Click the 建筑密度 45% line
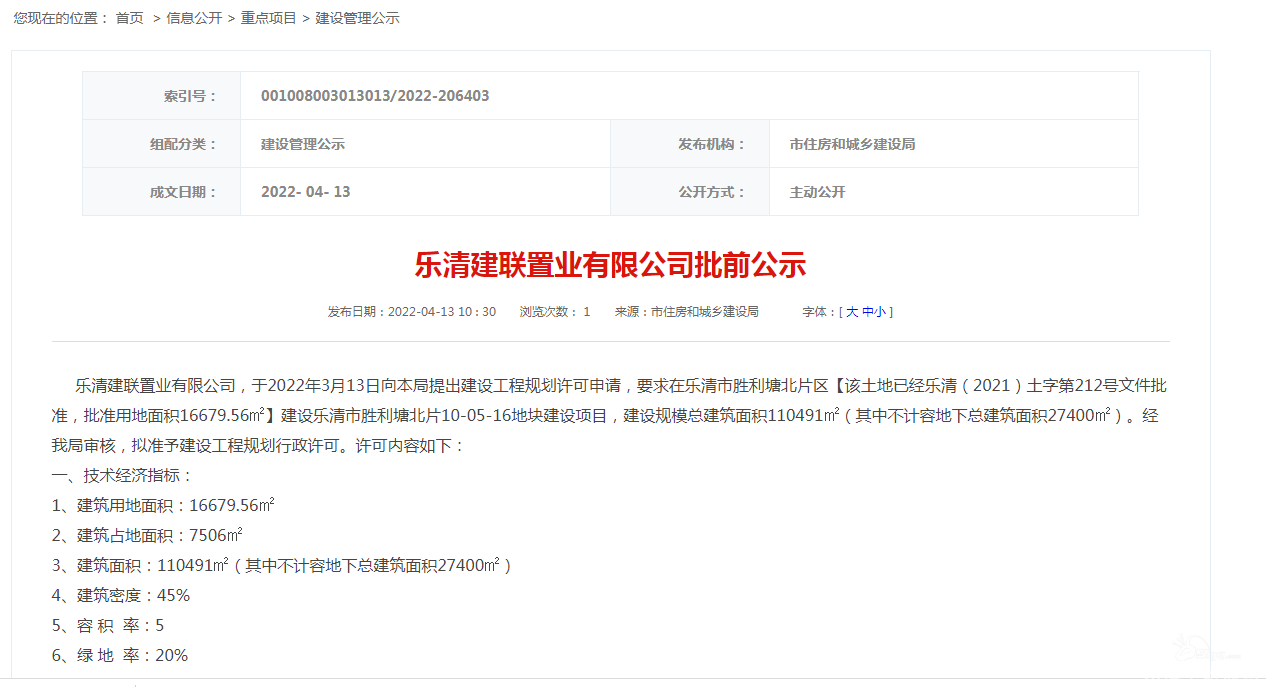 [x=120, y=595]
